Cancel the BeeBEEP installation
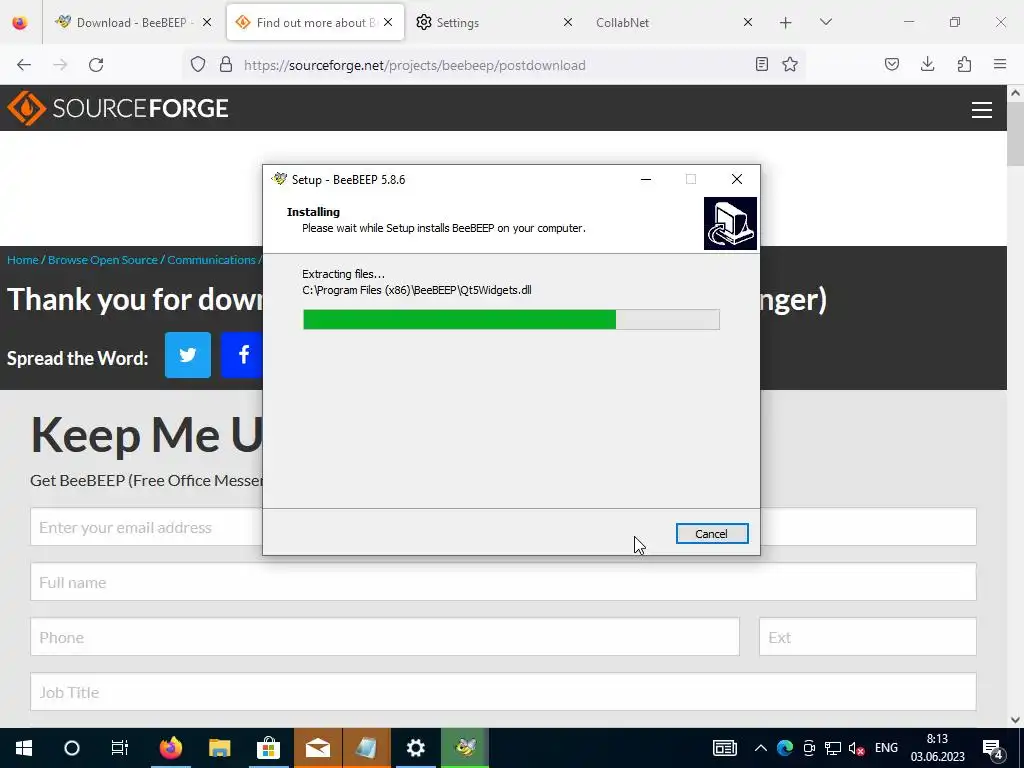 [x=712, y=534]
